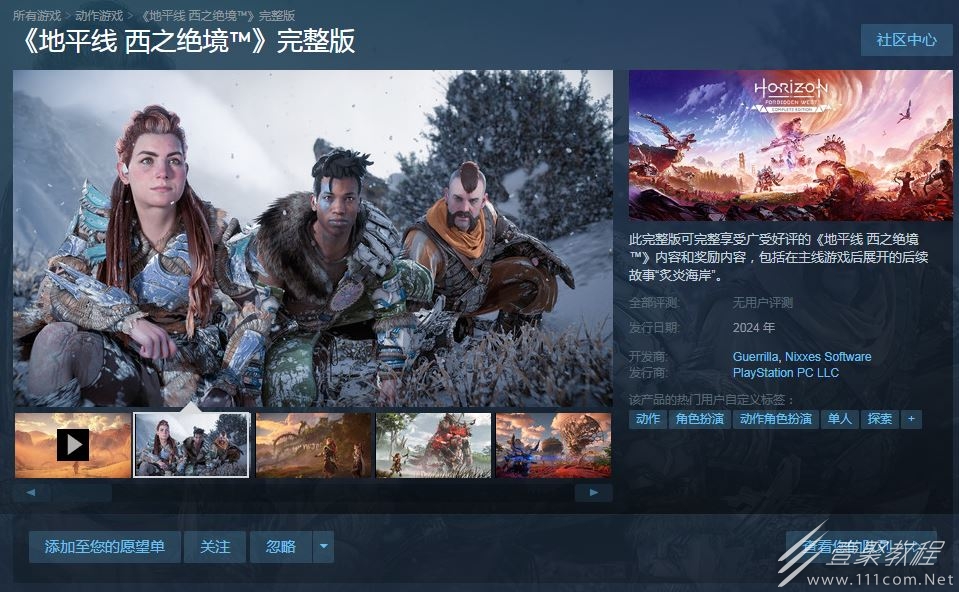The height and width of the screenshot is (592, 959).
Task: Click the left scroll arrow under thumbnails
Action: pos(31,492)
